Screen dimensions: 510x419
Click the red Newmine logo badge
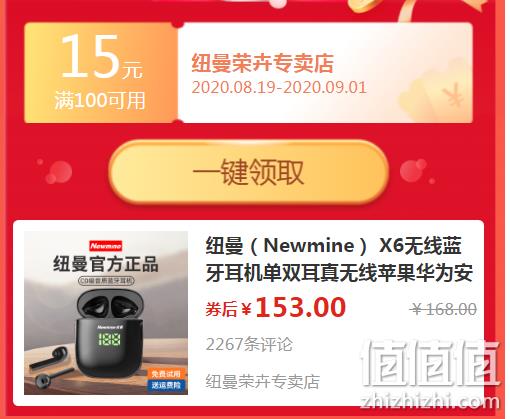click(106, 246)
